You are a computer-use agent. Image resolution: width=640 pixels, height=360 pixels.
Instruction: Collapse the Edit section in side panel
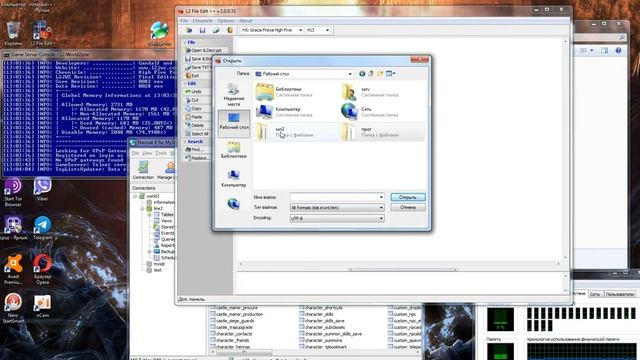coord(190,83)
